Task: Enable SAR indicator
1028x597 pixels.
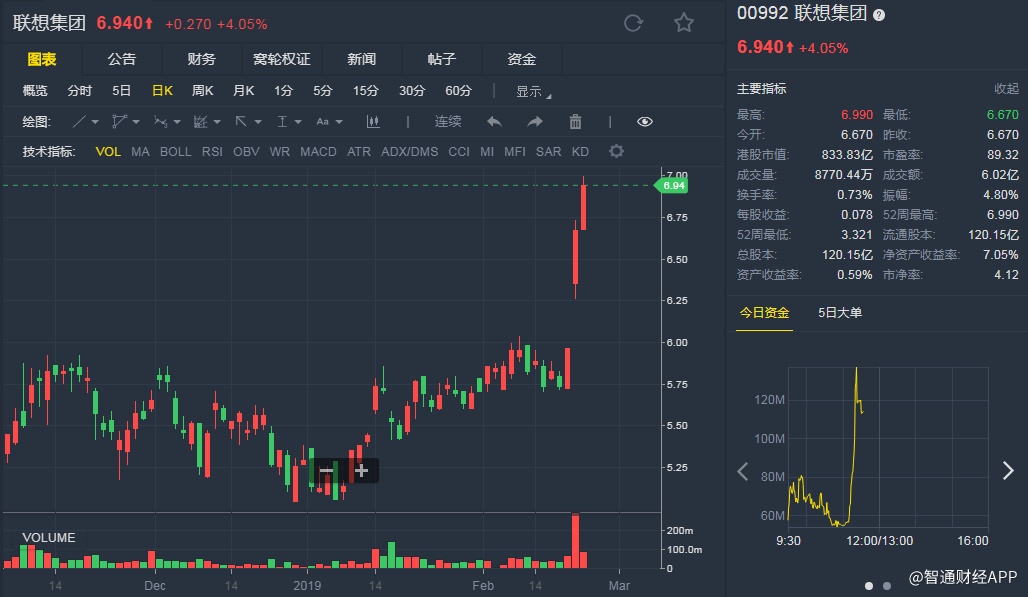Action: (x=549, y=151)
